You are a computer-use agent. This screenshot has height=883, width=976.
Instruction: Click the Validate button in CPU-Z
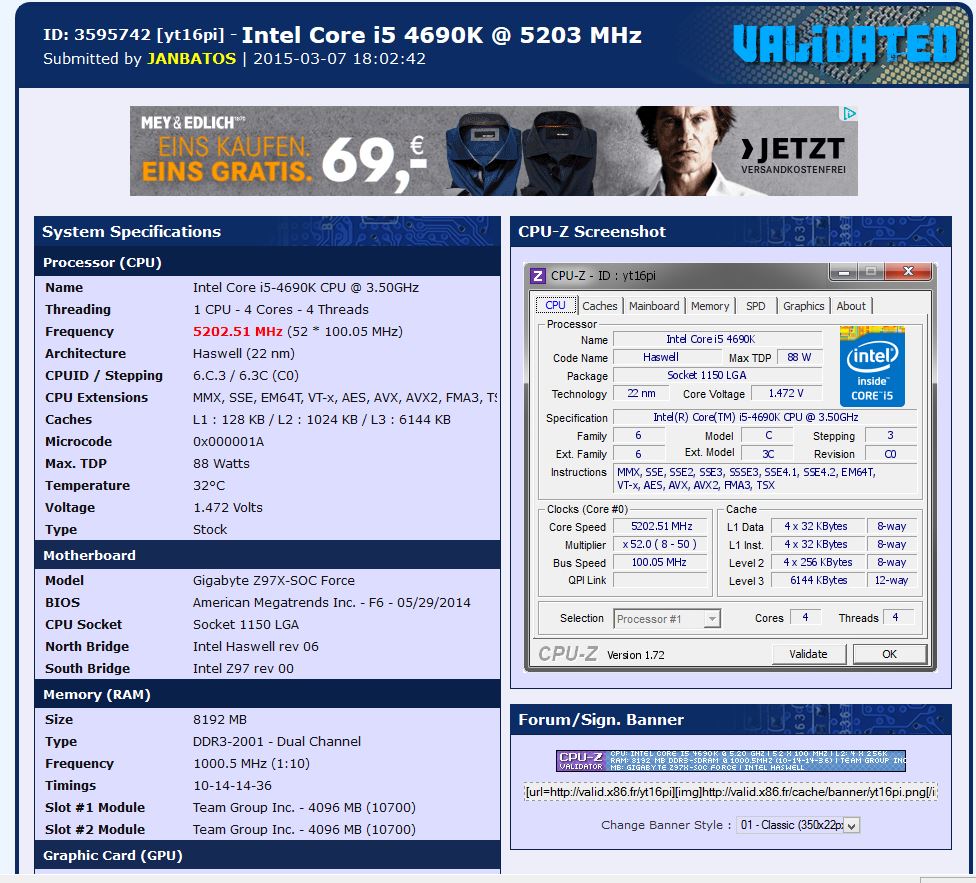809,654
